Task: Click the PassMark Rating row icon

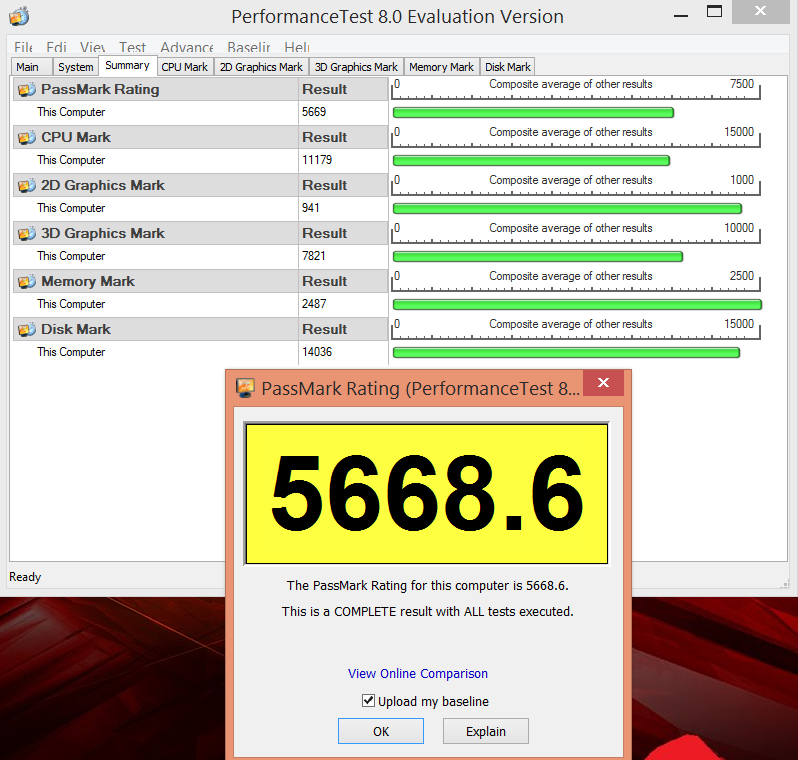Action: click(27, 90)
